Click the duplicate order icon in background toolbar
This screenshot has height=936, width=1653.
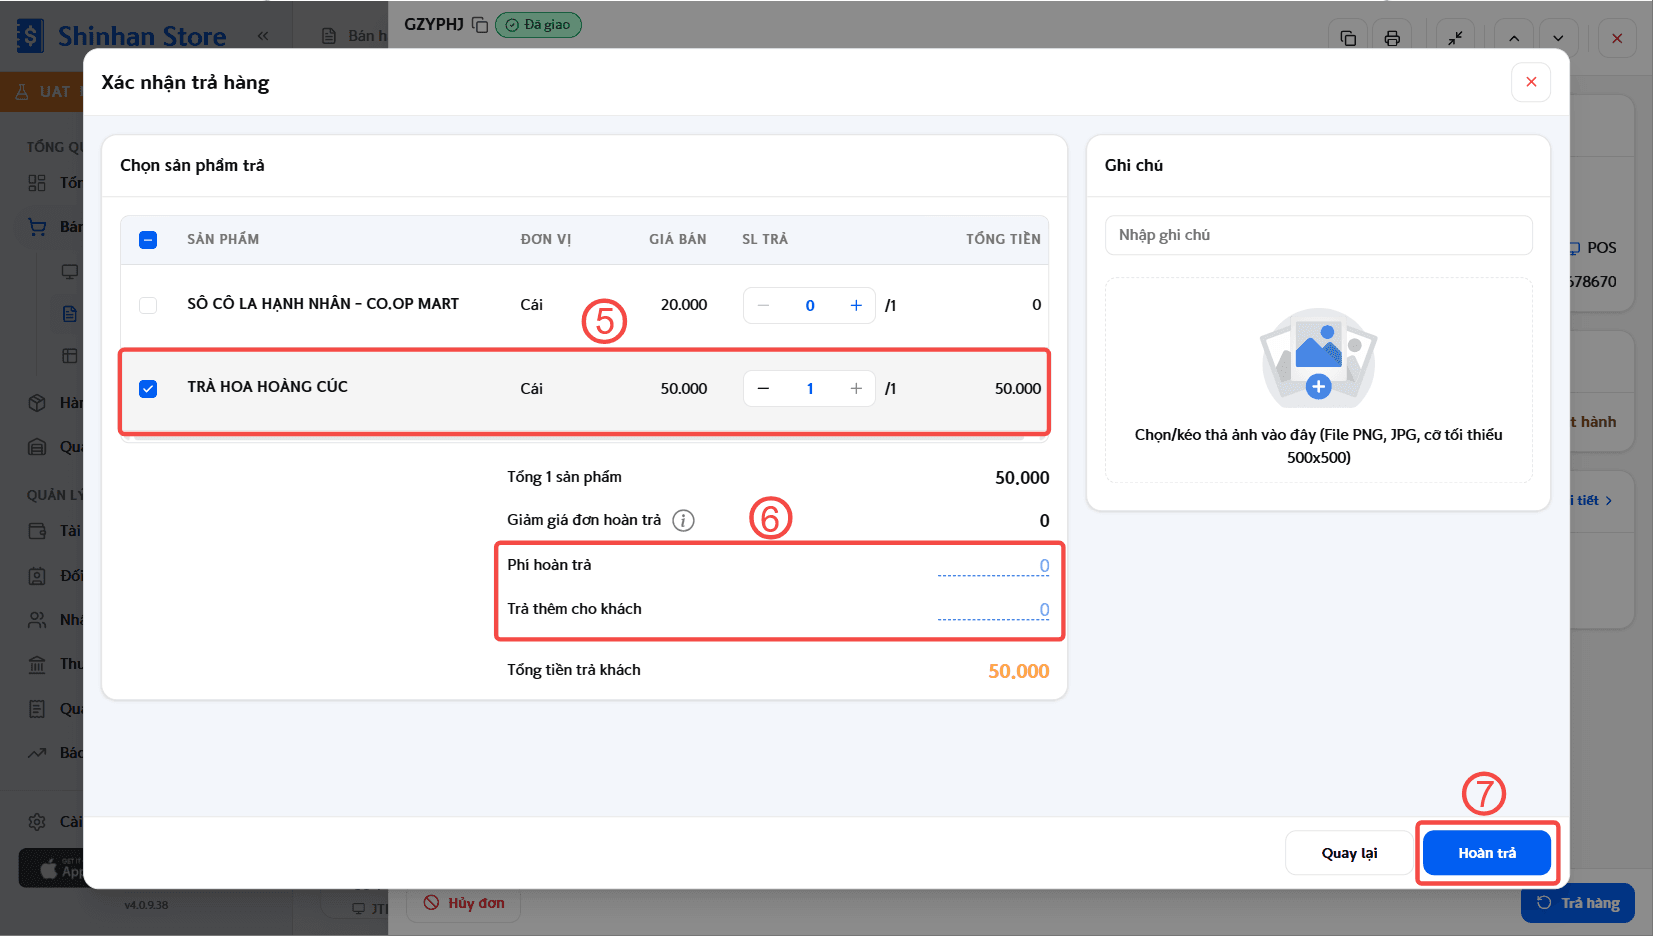1348,38
